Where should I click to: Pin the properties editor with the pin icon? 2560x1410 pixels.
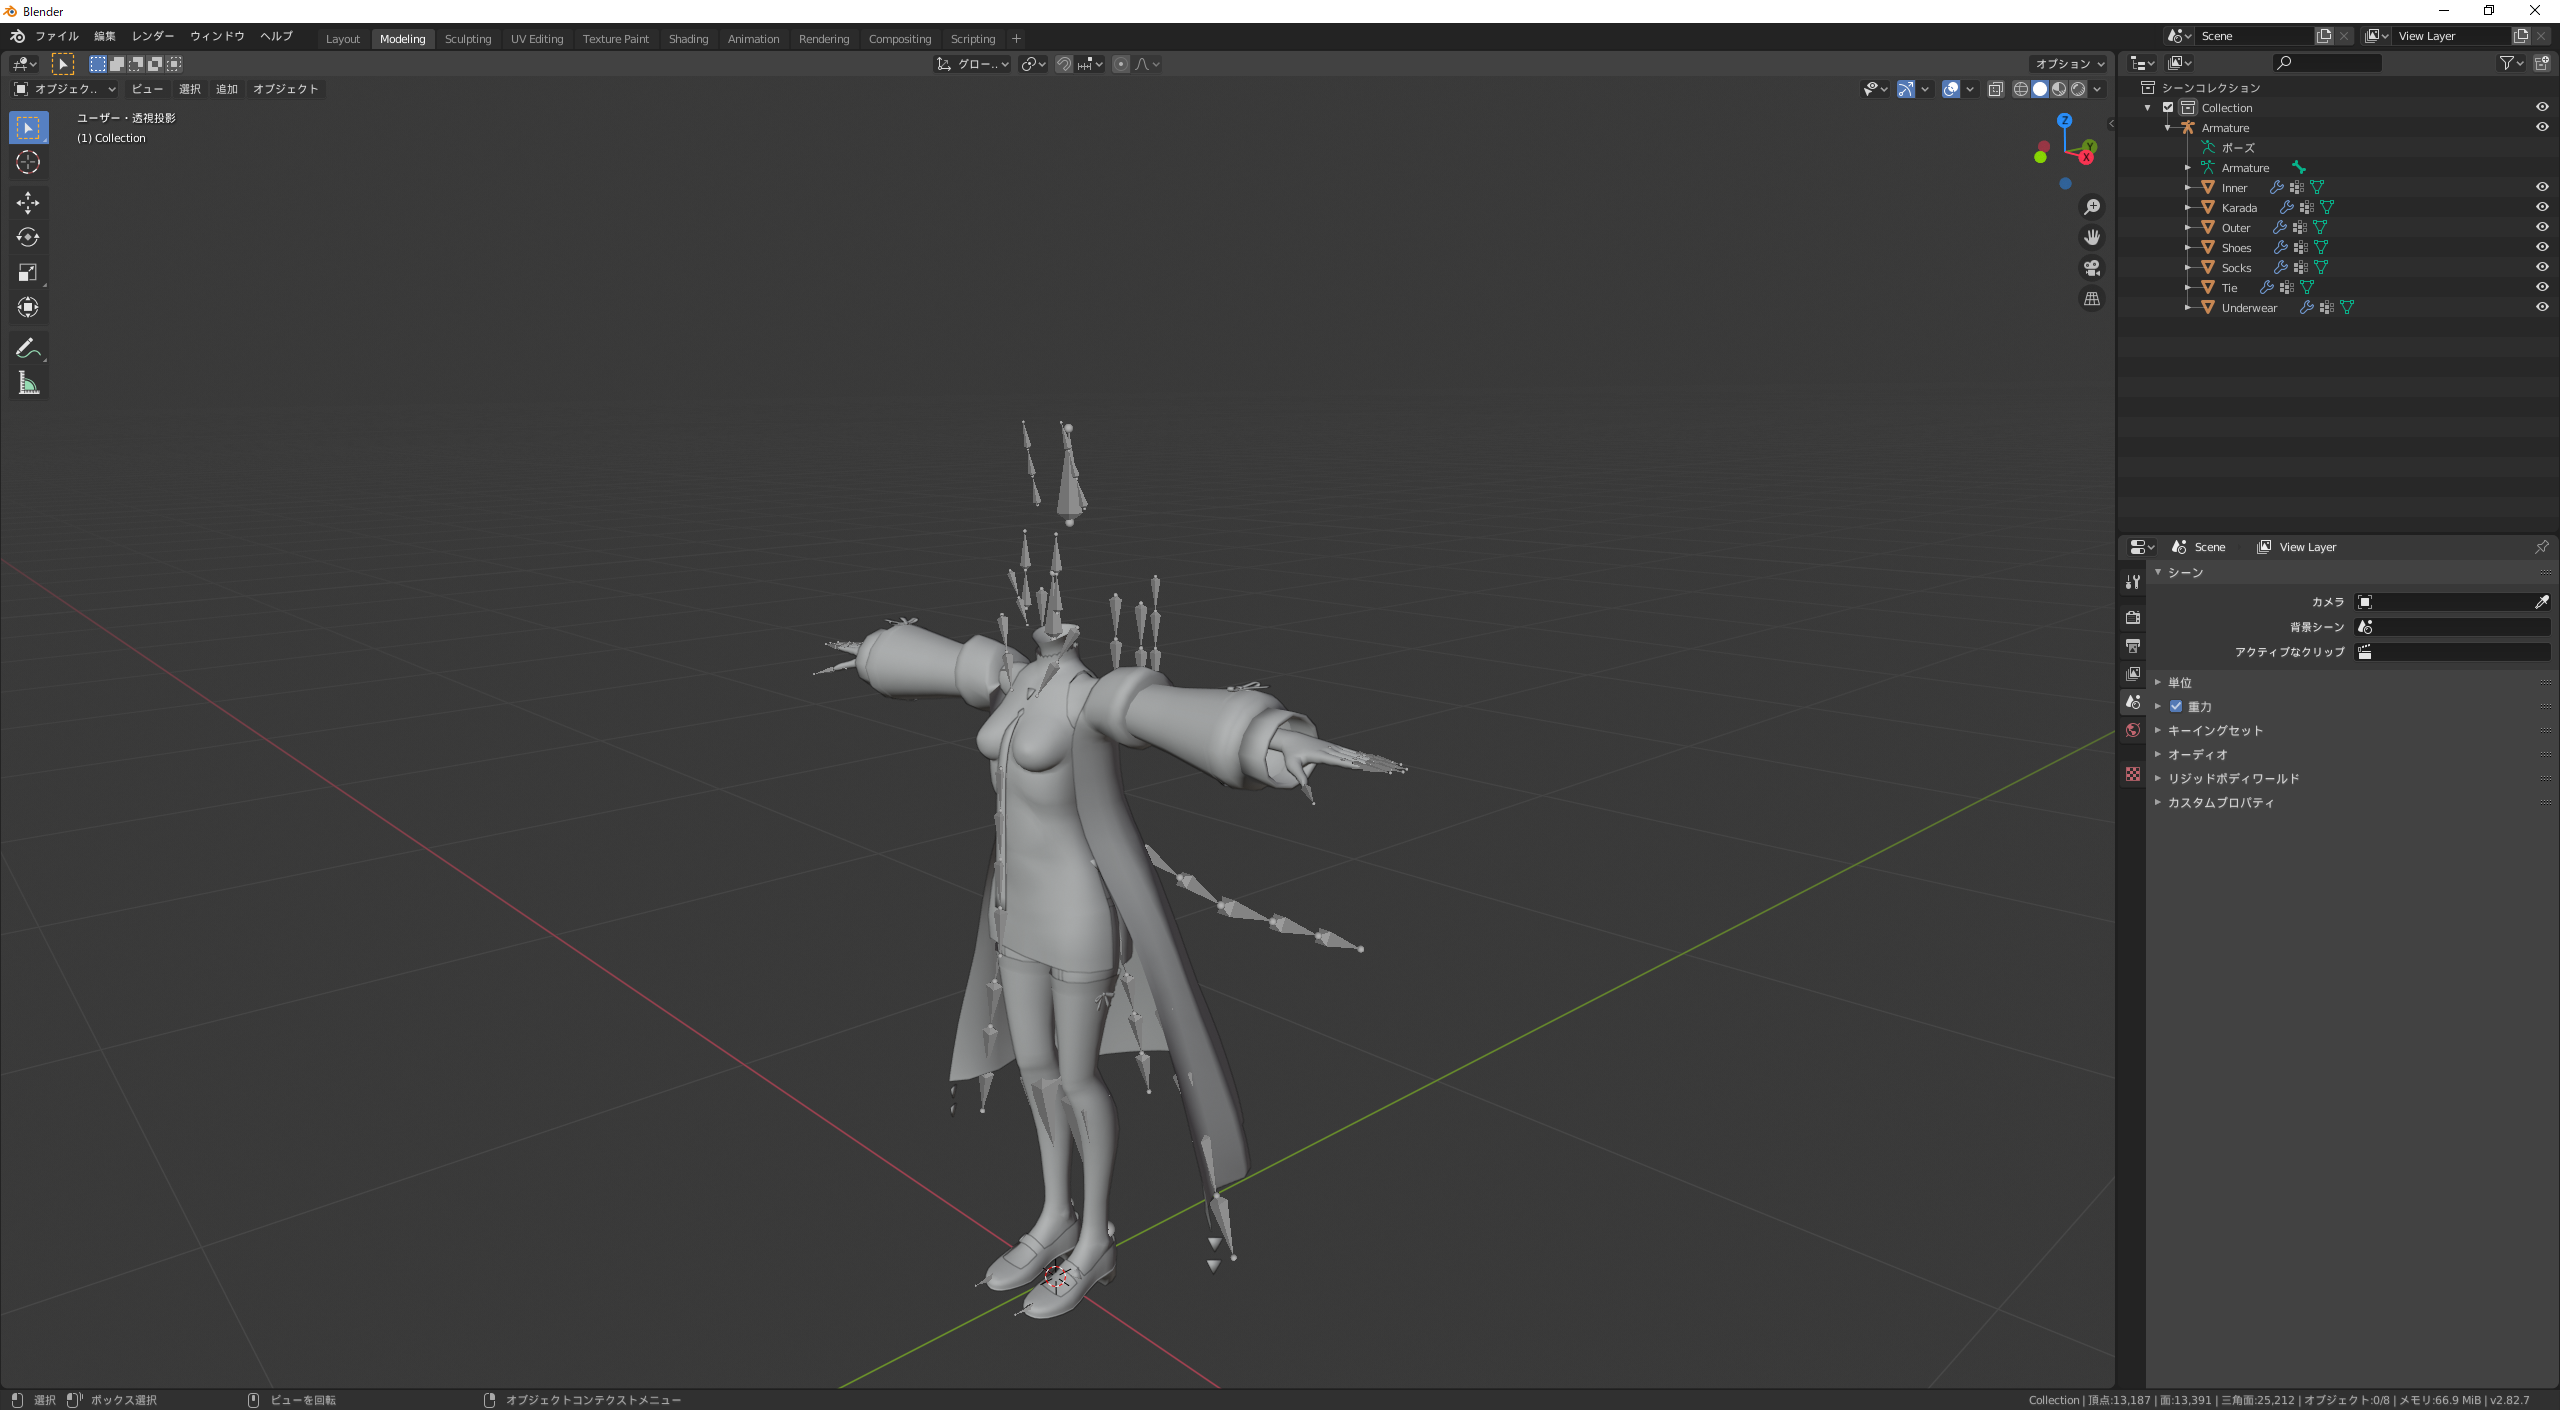2541,547
